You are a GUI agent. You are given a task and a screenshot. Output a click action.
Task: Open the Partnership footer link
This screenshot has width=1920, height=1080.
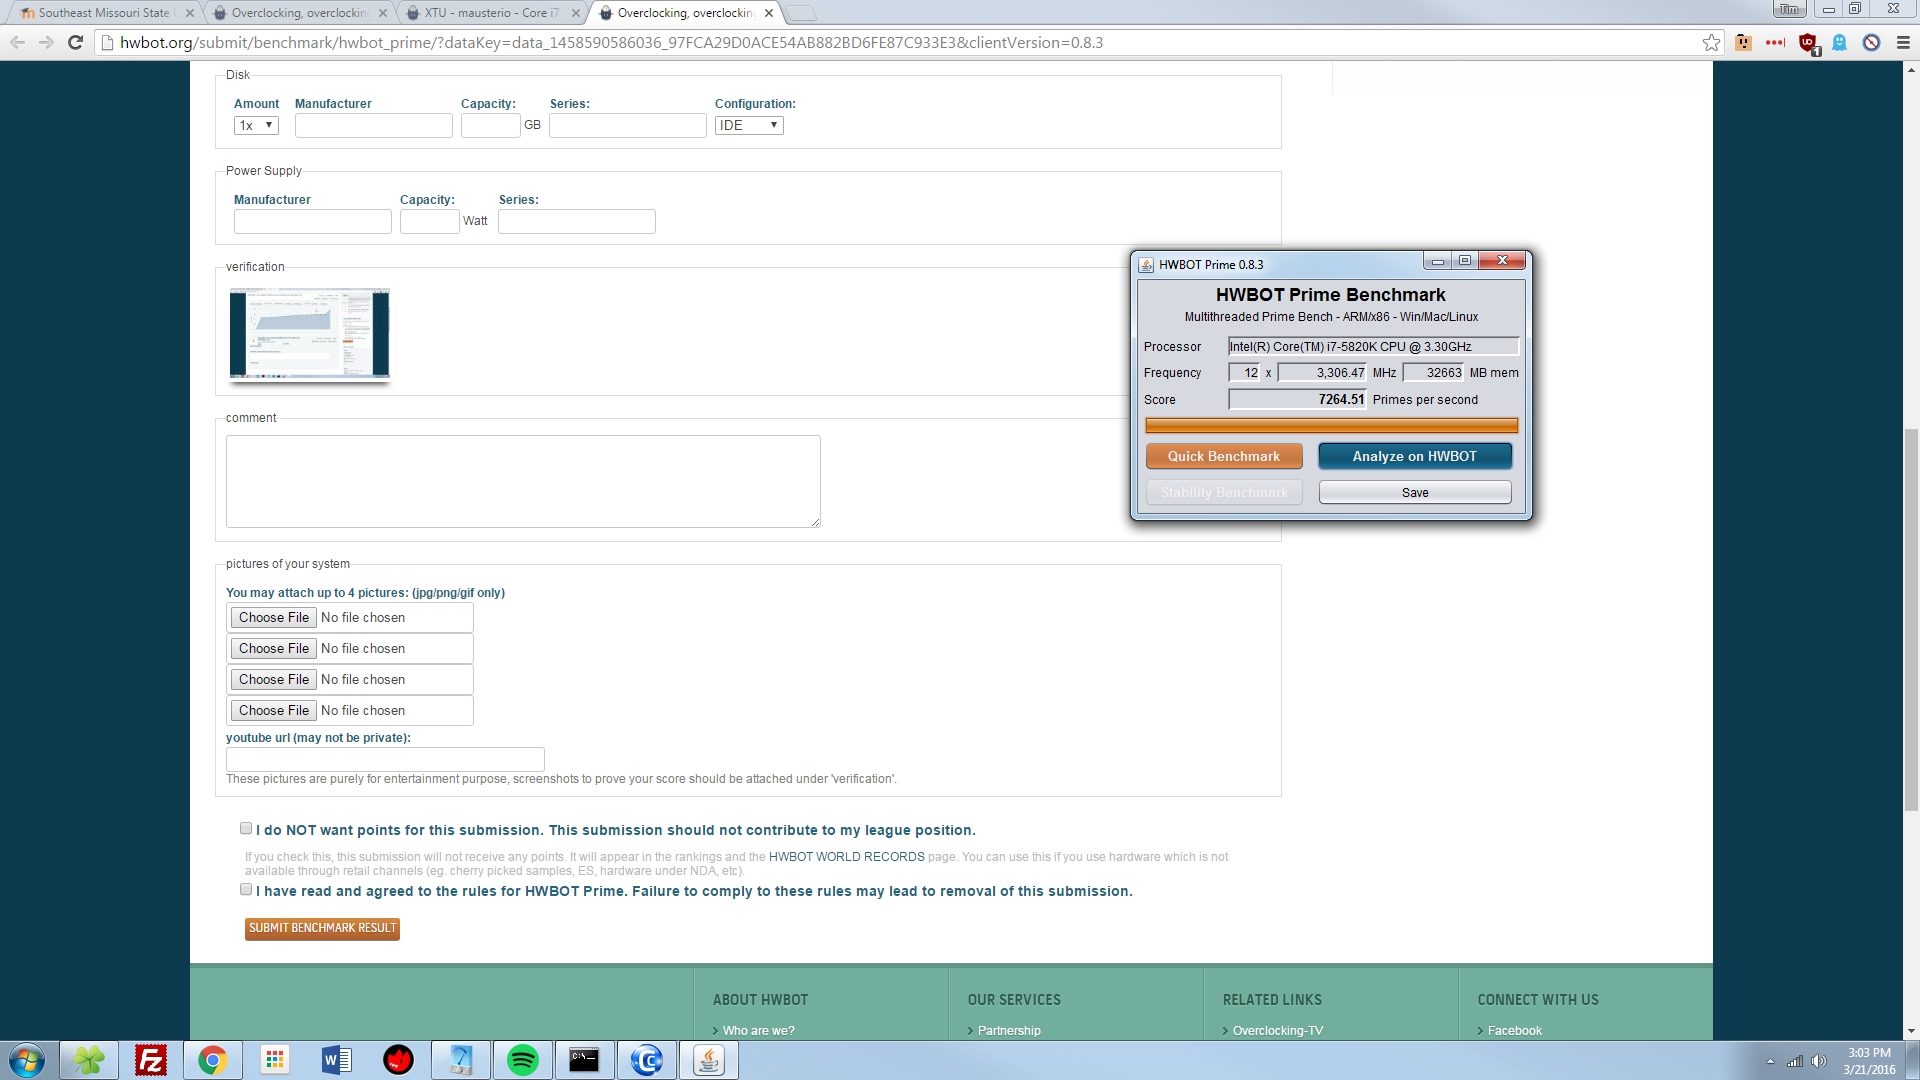pyautogui.click(x=1009, y=1030)
